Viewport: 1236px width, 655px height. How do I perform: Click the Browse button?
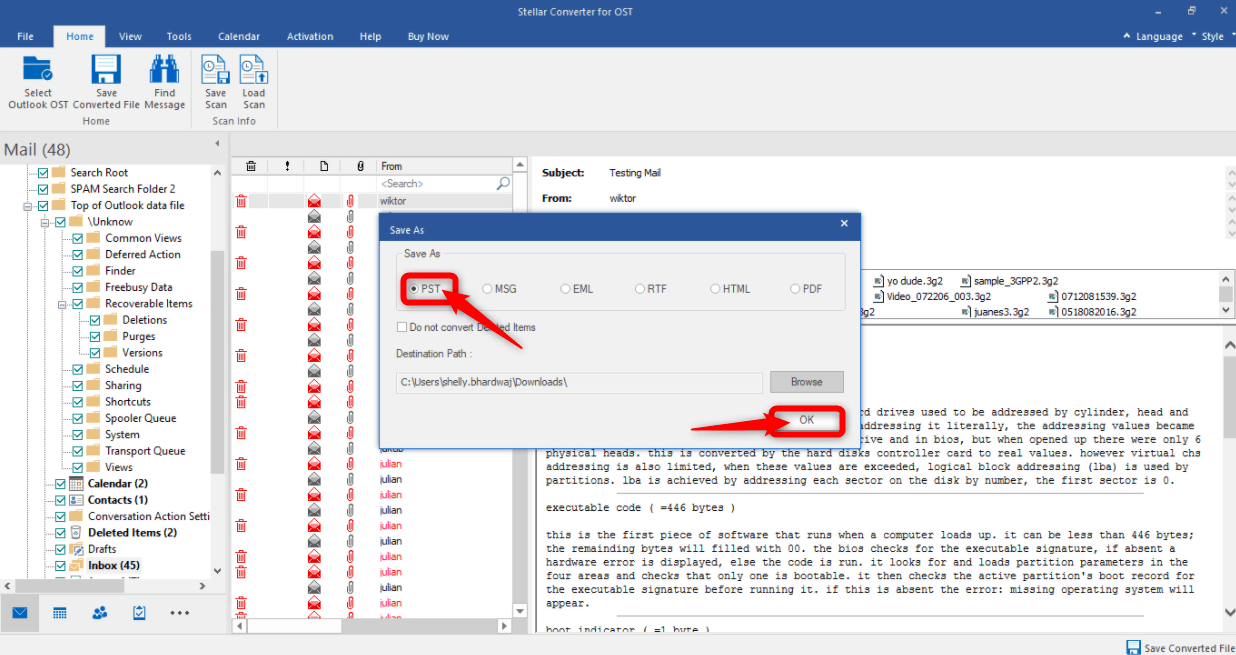(806, 382)
